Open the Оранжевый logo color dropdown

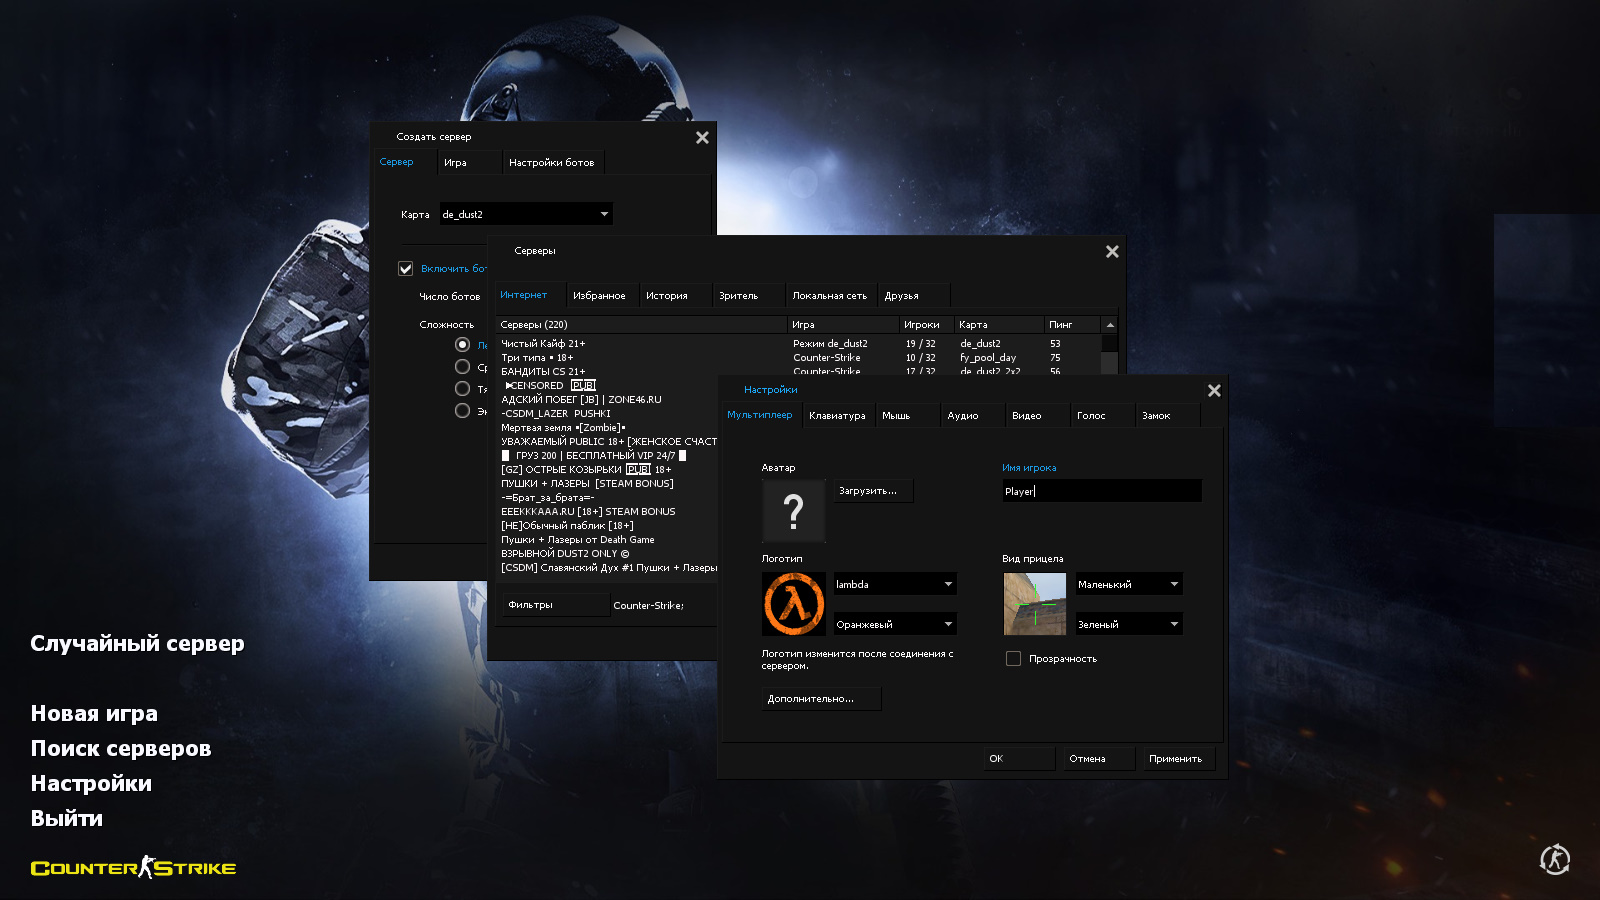click(895, 624)
